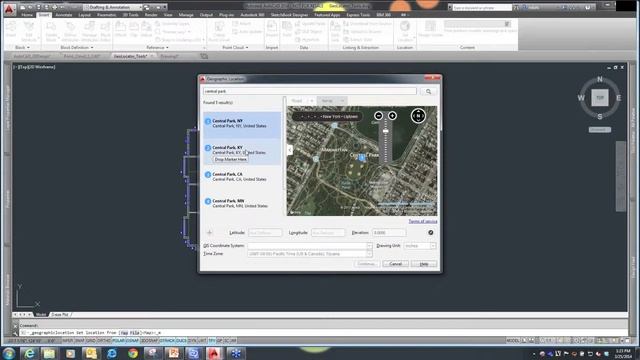The height and width of the screenshot is (360, 640).
Task: Collapse the search results panel arrow
Action: click(290, 150)
